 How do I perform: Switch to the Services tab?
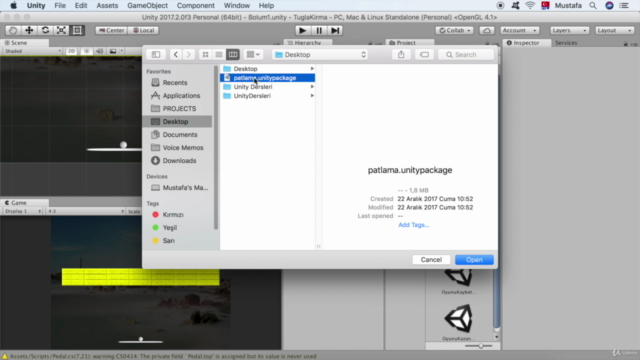tap(566, 42)
